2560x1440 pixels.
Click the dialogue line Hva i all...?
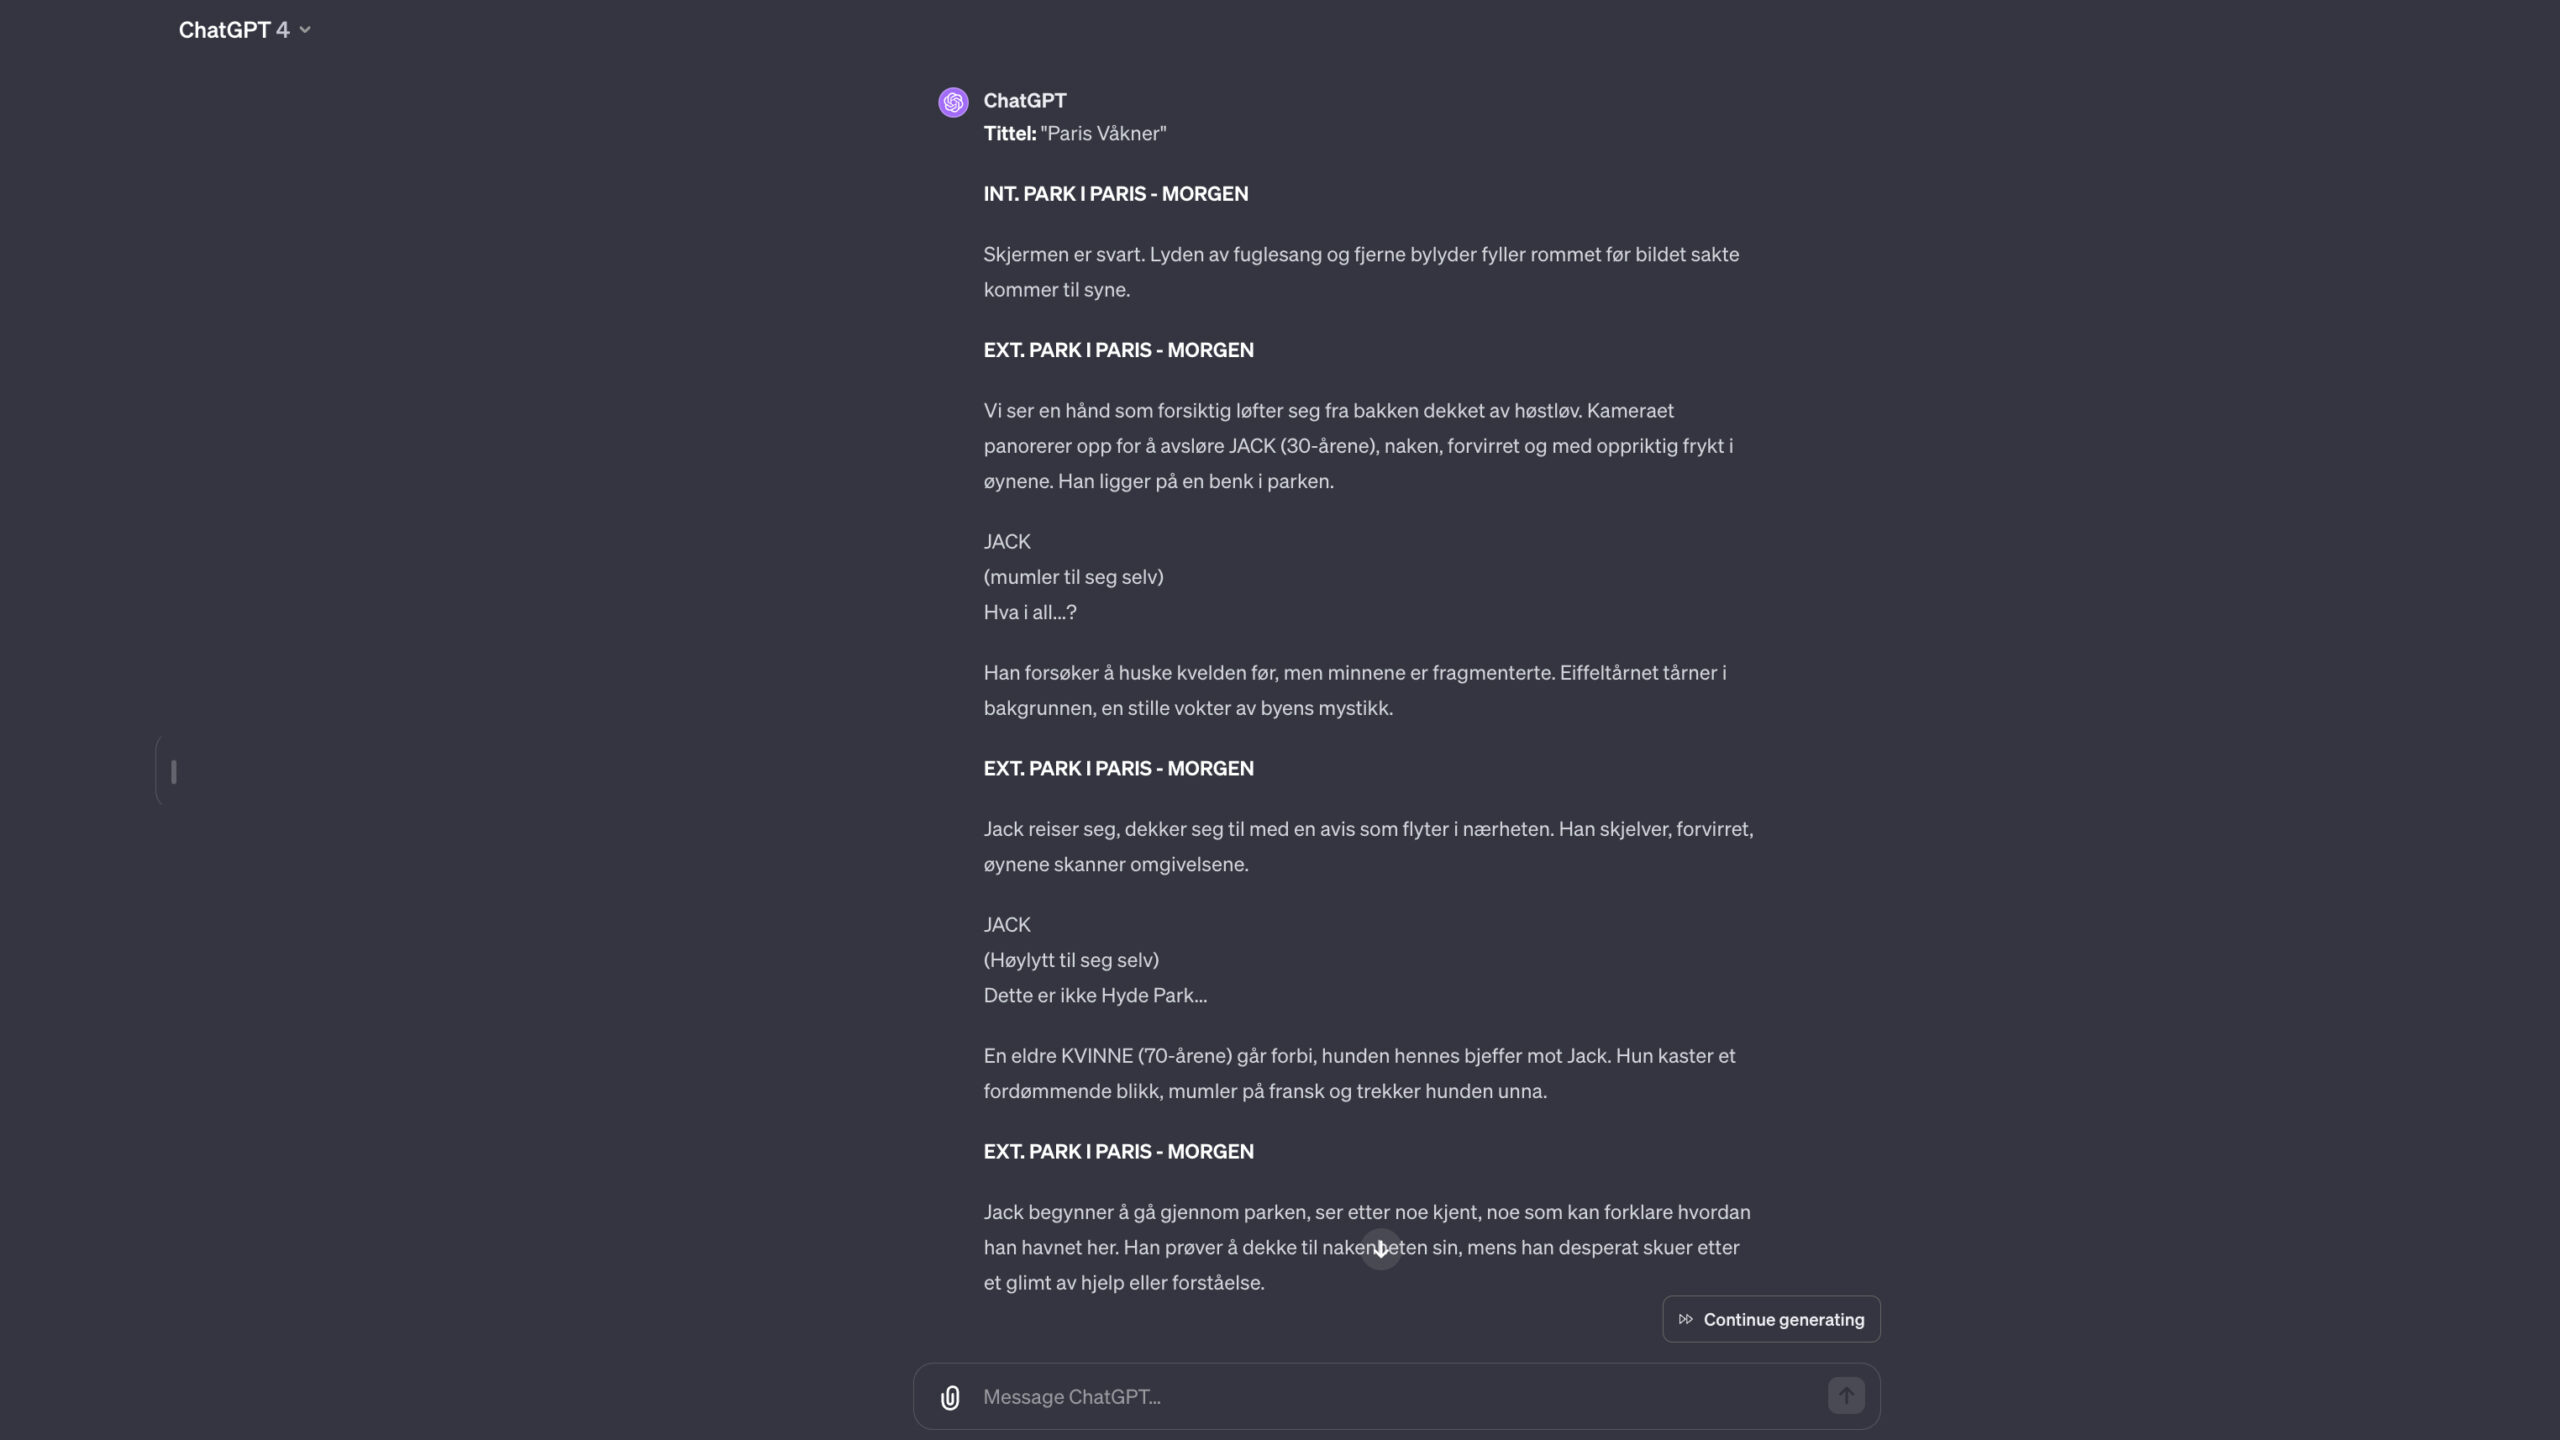(x=1030, y=612)
